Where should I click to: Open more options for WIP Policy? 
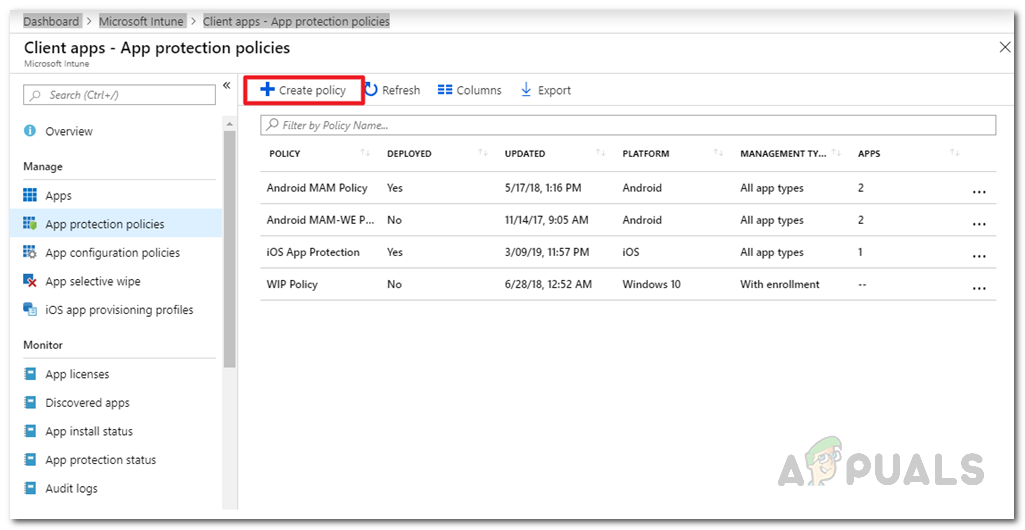pyautogui.click(x=979, y=288)
